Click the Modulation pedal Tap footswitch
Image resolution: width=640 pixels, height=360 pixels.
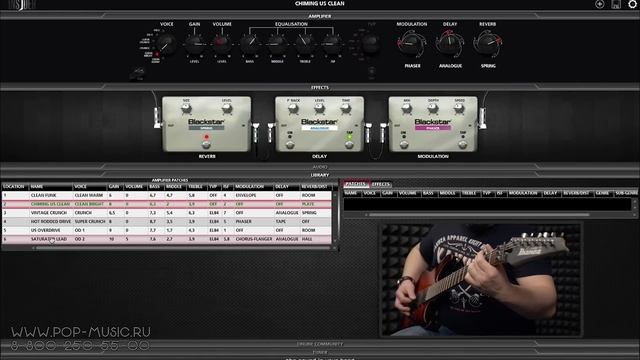pyautogui.click(x=463, y=145)
